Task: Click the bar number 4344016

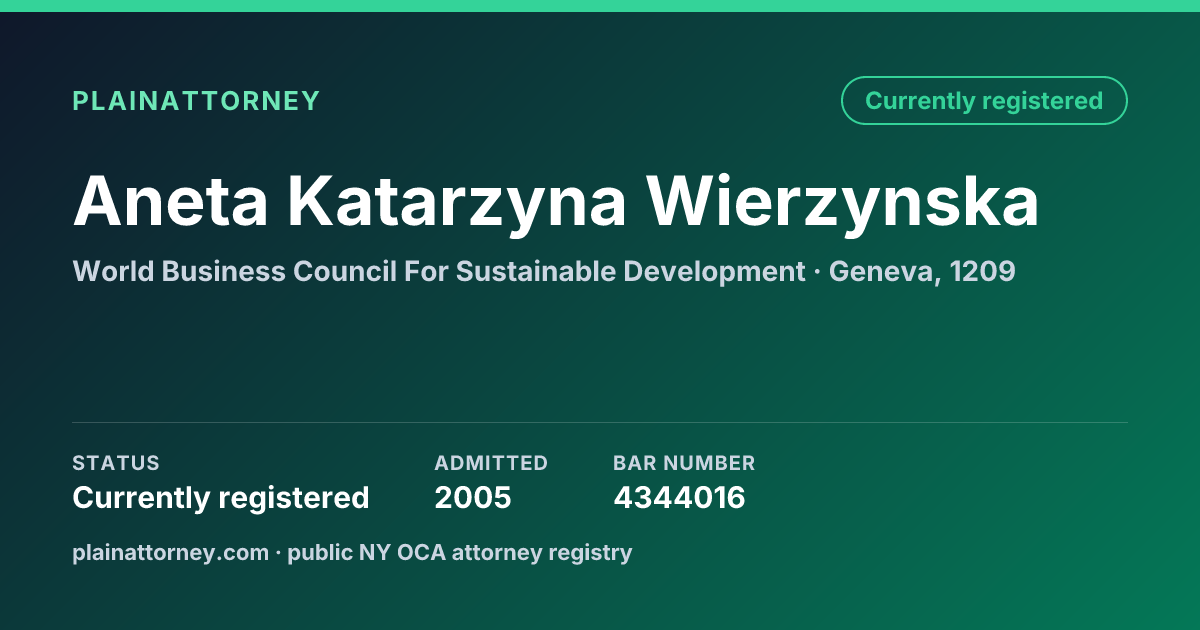Action: [x=679, y=498]
